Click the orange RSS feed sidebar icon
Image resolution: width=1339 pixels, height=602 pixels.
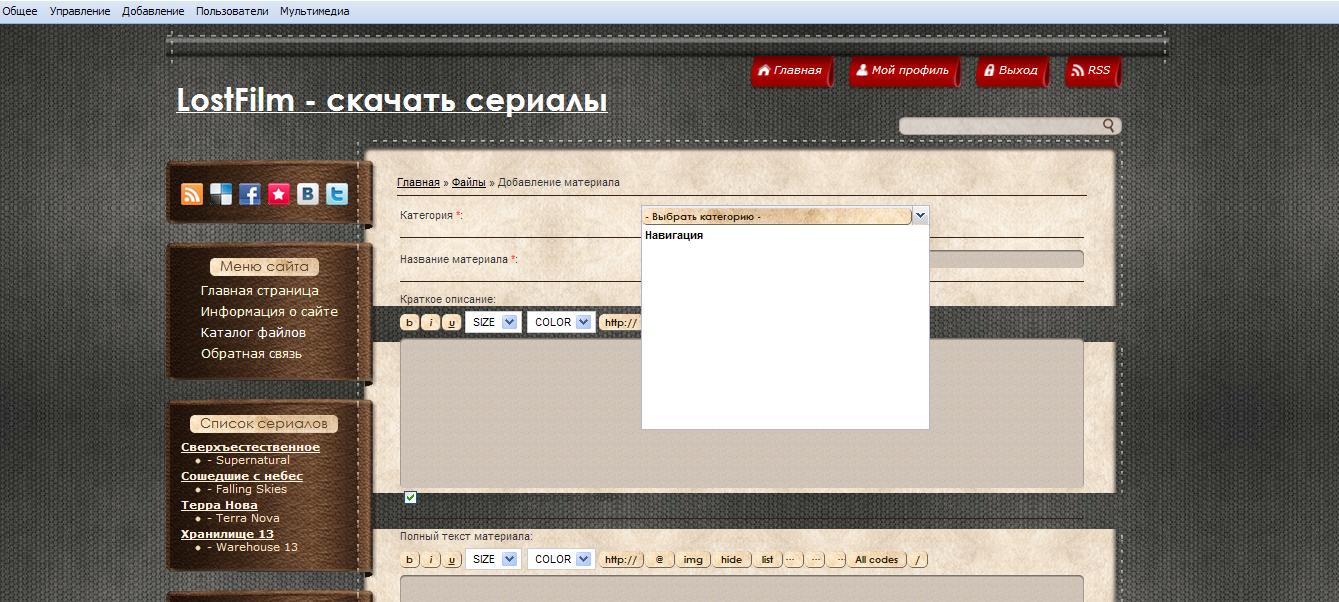pyautogui.click(x=192, y=195)
